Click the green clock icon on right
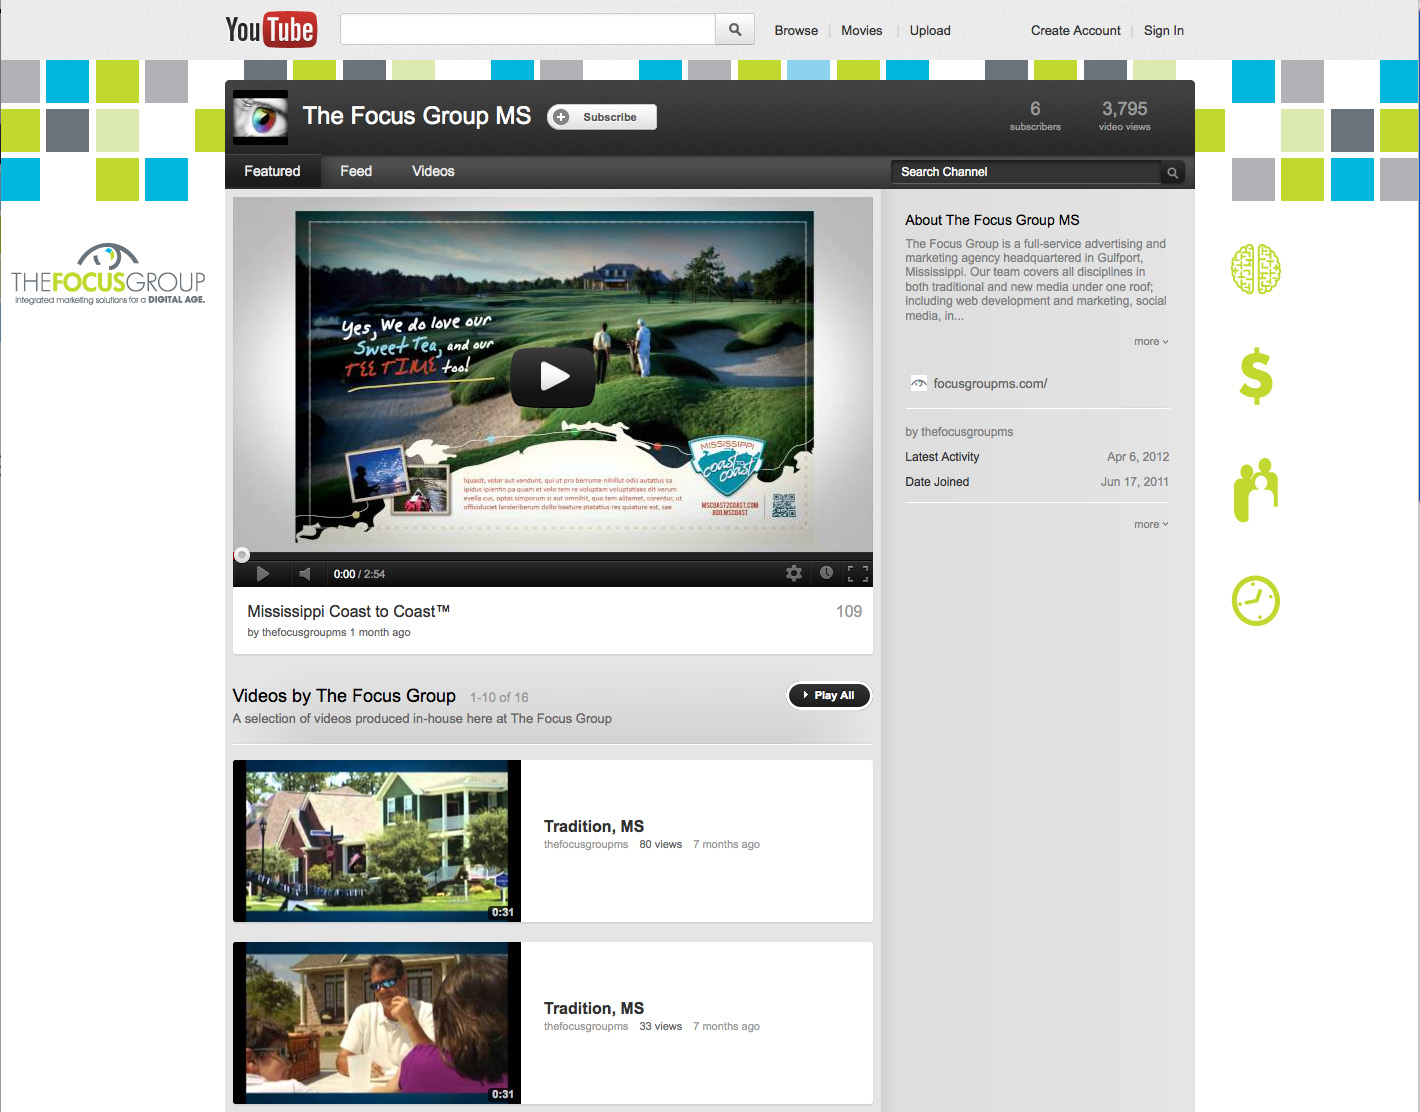 pos(1256,601)
